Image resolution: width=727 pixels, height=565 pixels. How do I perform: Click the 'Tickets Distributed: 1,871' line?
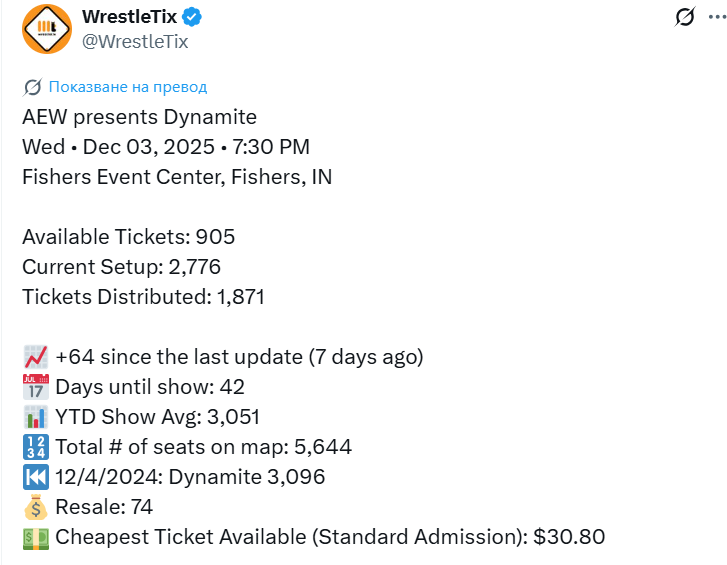coord(143,297)
